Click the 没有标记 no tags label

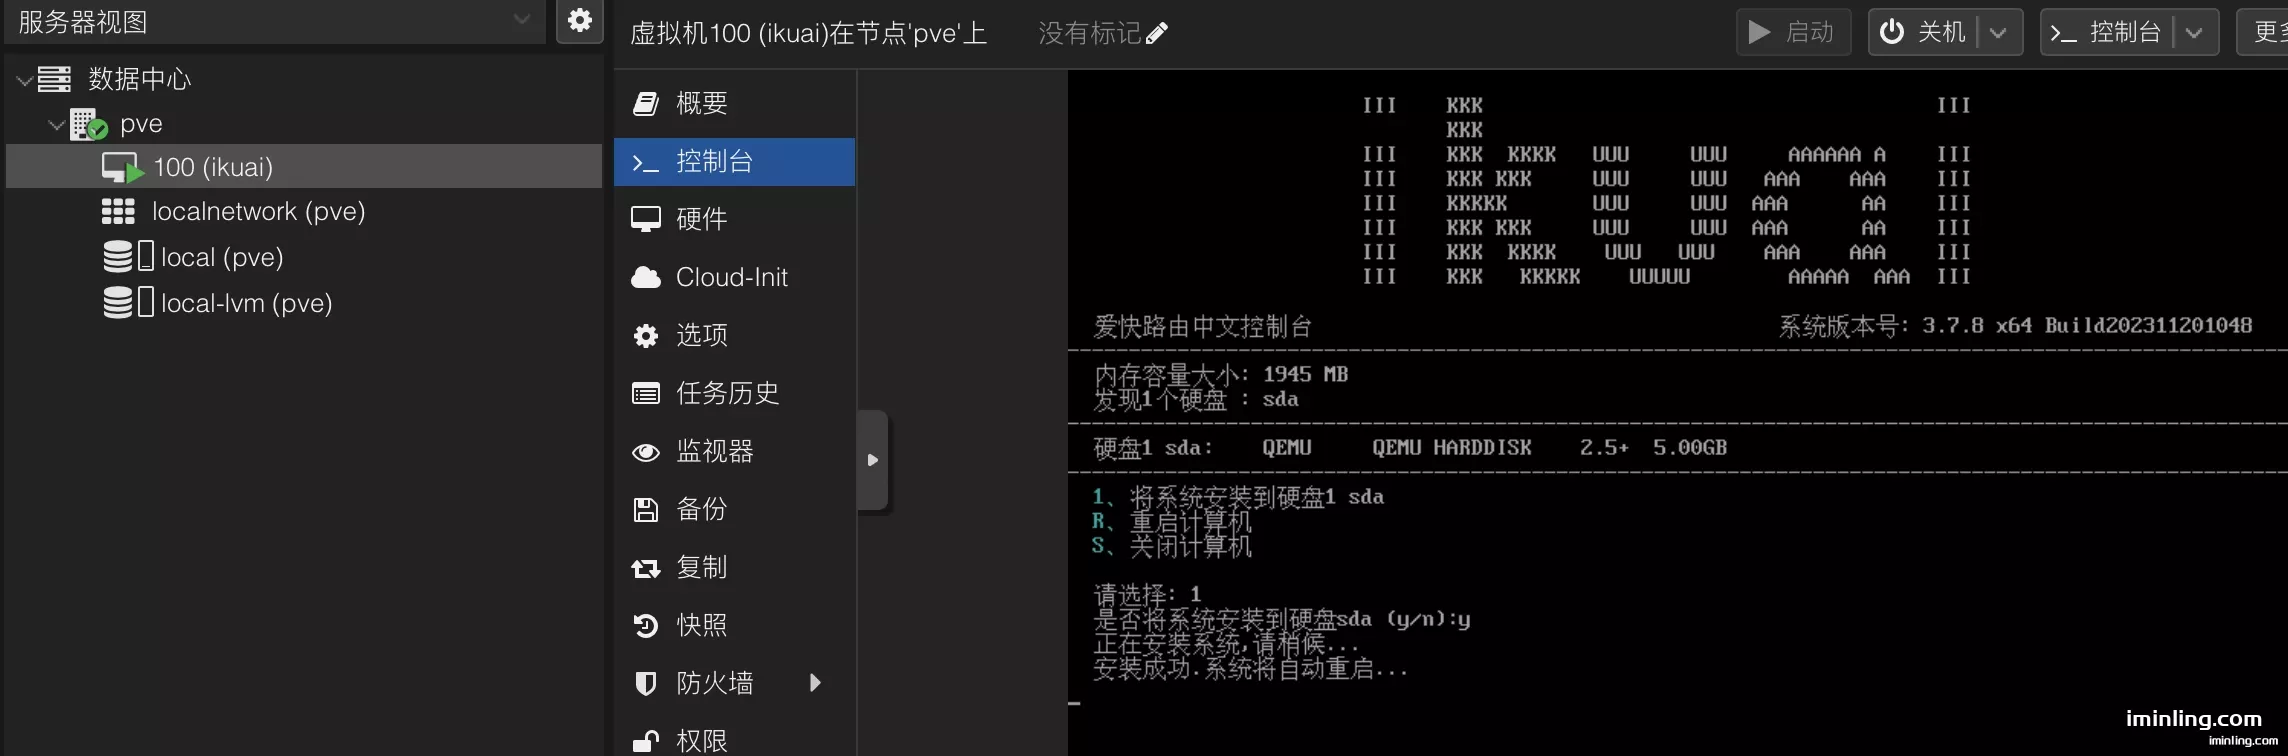coord(1089,34)
